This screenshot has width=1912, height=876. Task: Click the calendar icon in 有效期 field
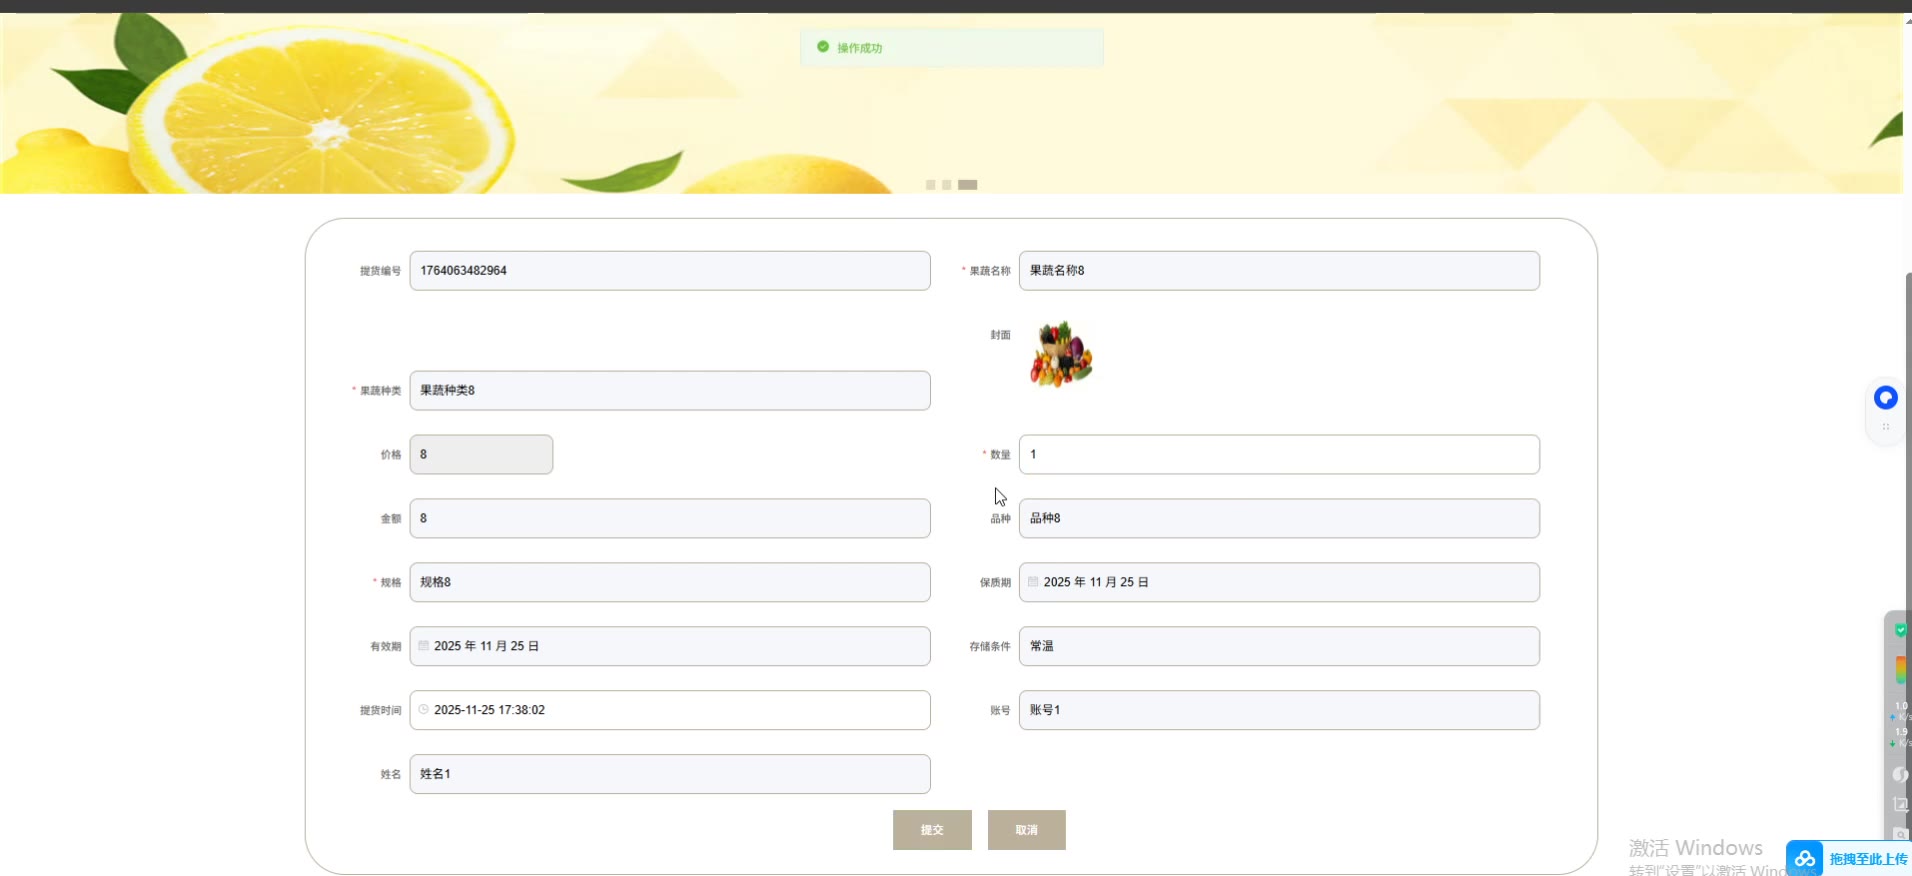coord(424,646)
